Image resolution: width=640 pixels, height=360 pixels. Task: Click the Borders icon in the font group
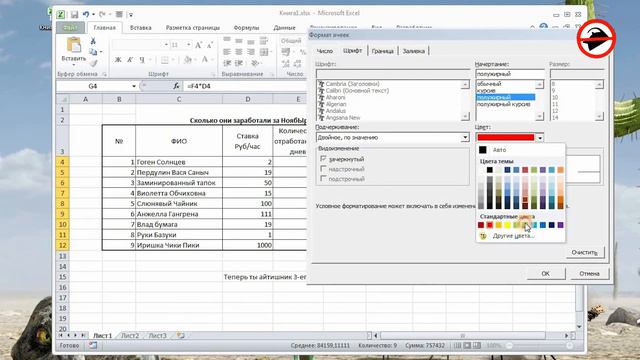click(164, 60)
